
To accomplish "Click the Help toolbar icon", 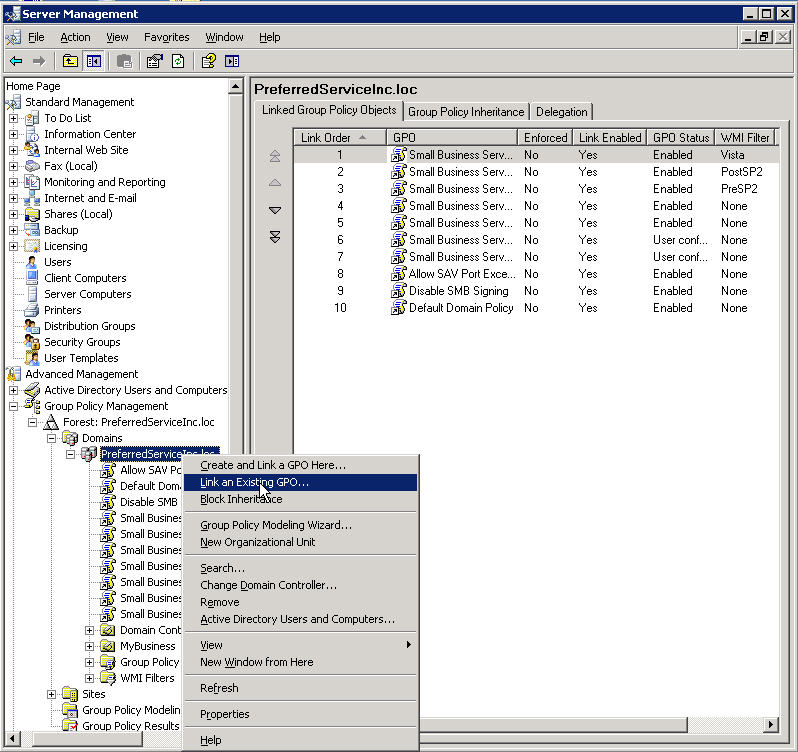I will (208, 62).
